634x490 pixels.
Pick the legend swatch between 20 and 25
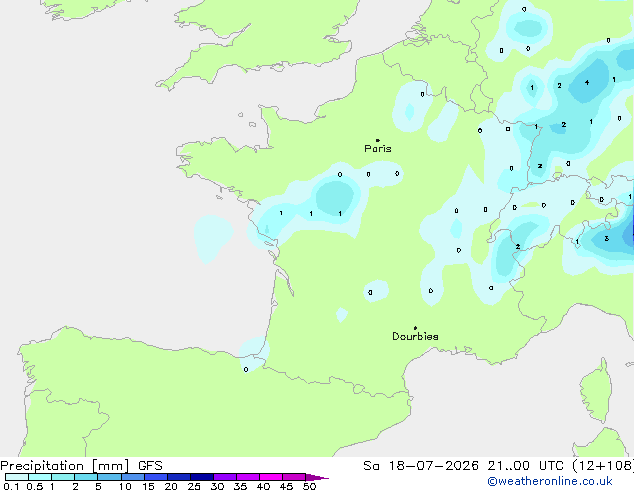pyautogui.click(x=179, y=477)
